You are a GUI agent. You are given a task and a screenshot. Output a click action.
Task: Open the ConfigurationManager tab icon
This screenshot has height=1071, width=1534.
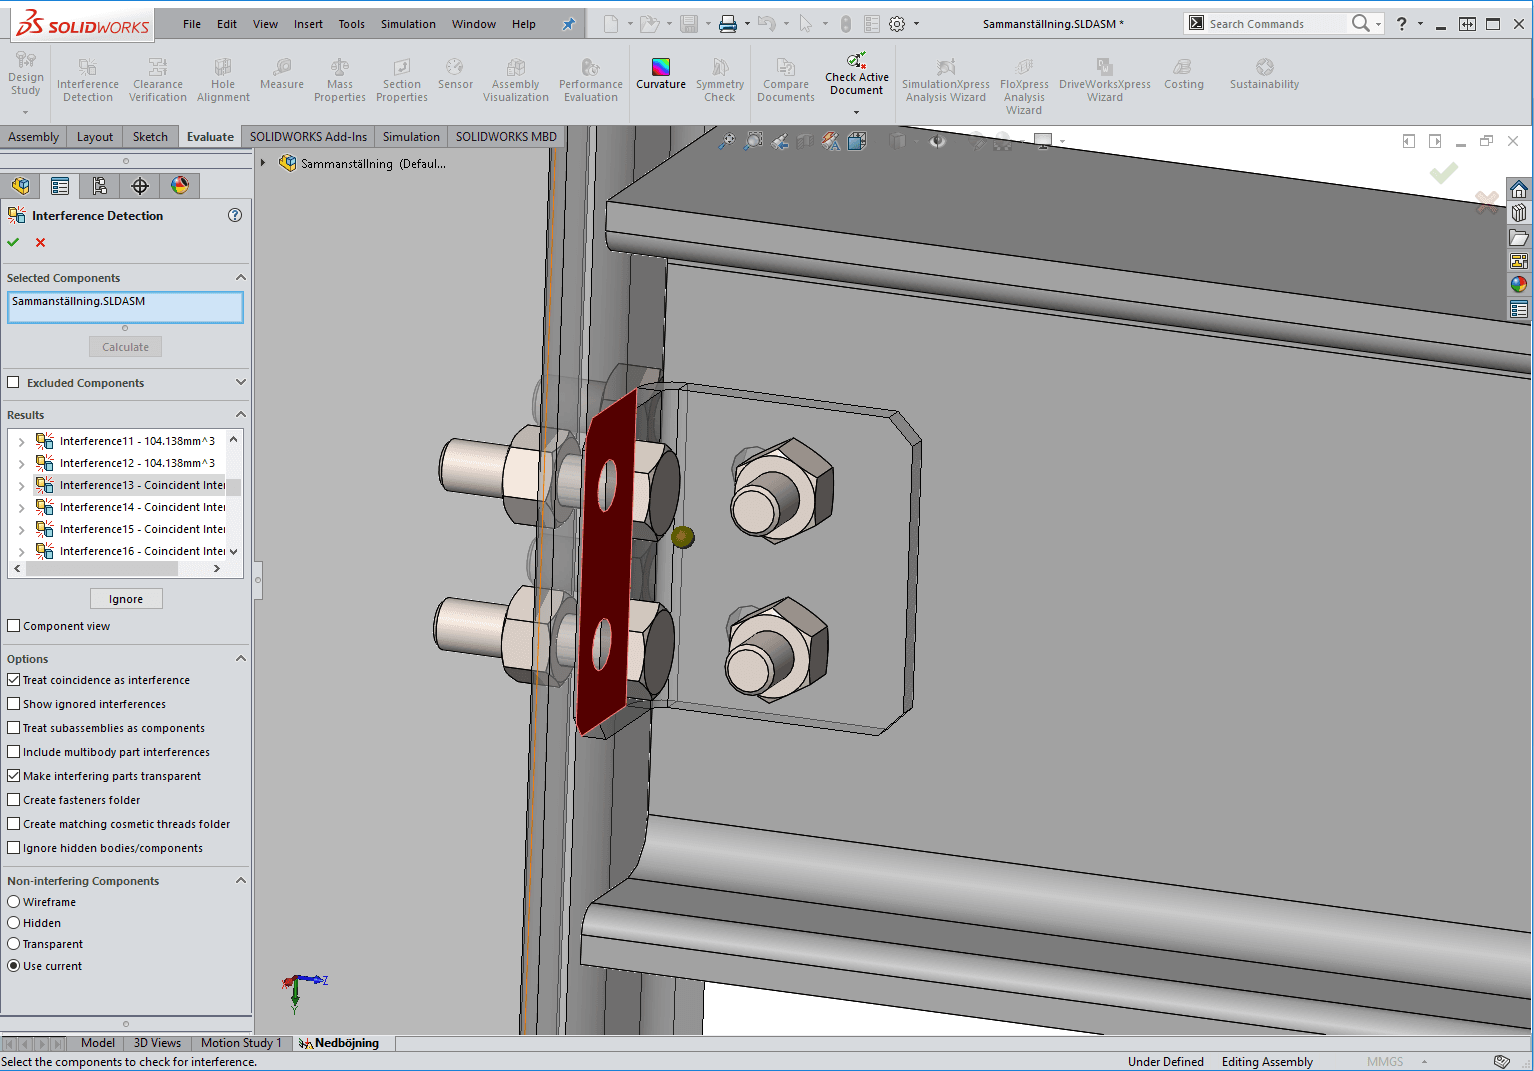click(x=100, y=186)
